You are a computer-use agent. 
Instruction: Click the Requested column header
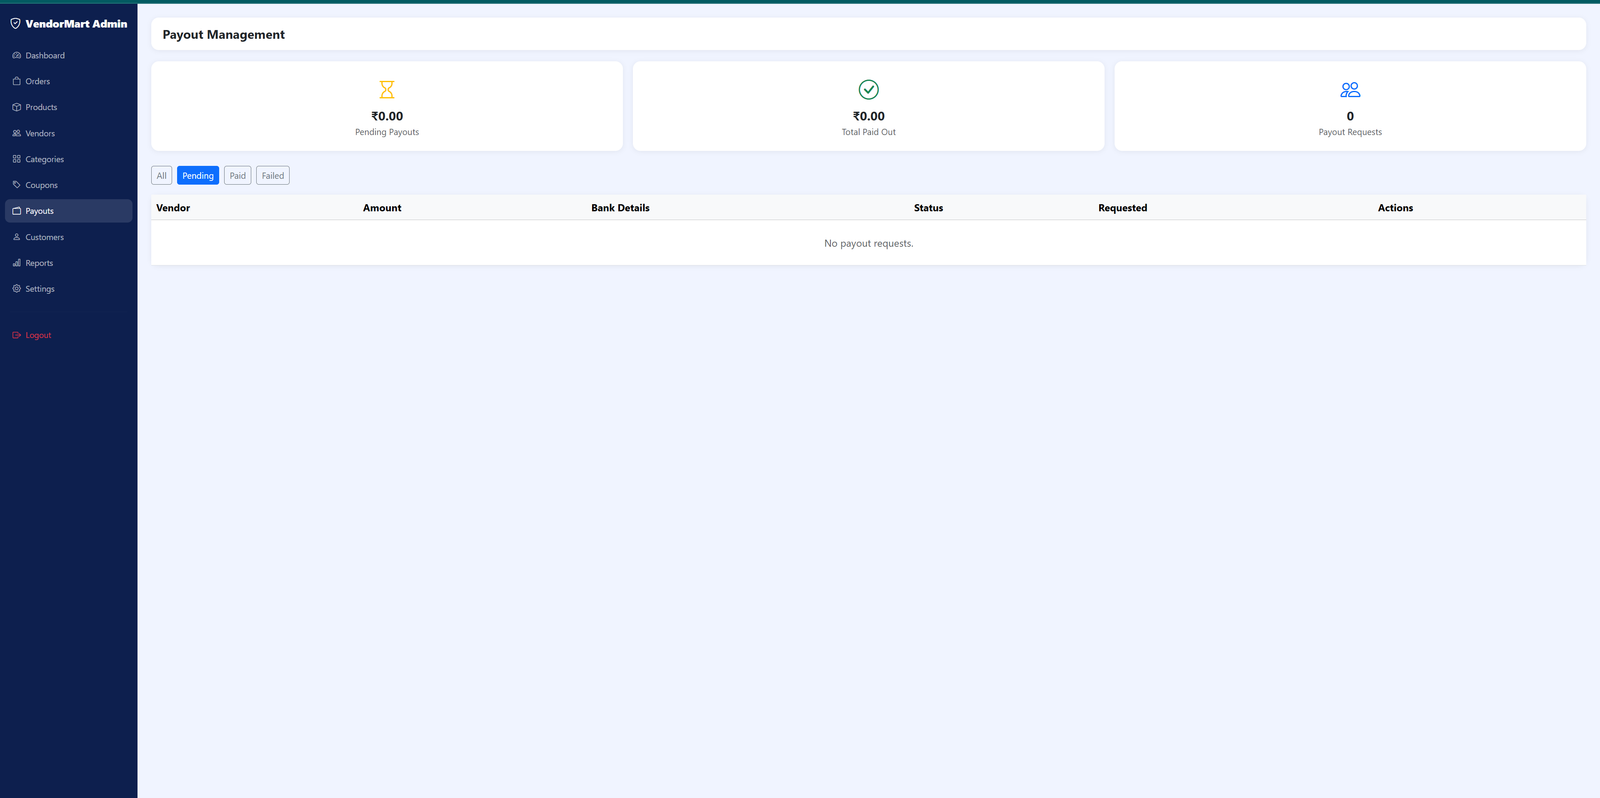tap(1123, 208)
